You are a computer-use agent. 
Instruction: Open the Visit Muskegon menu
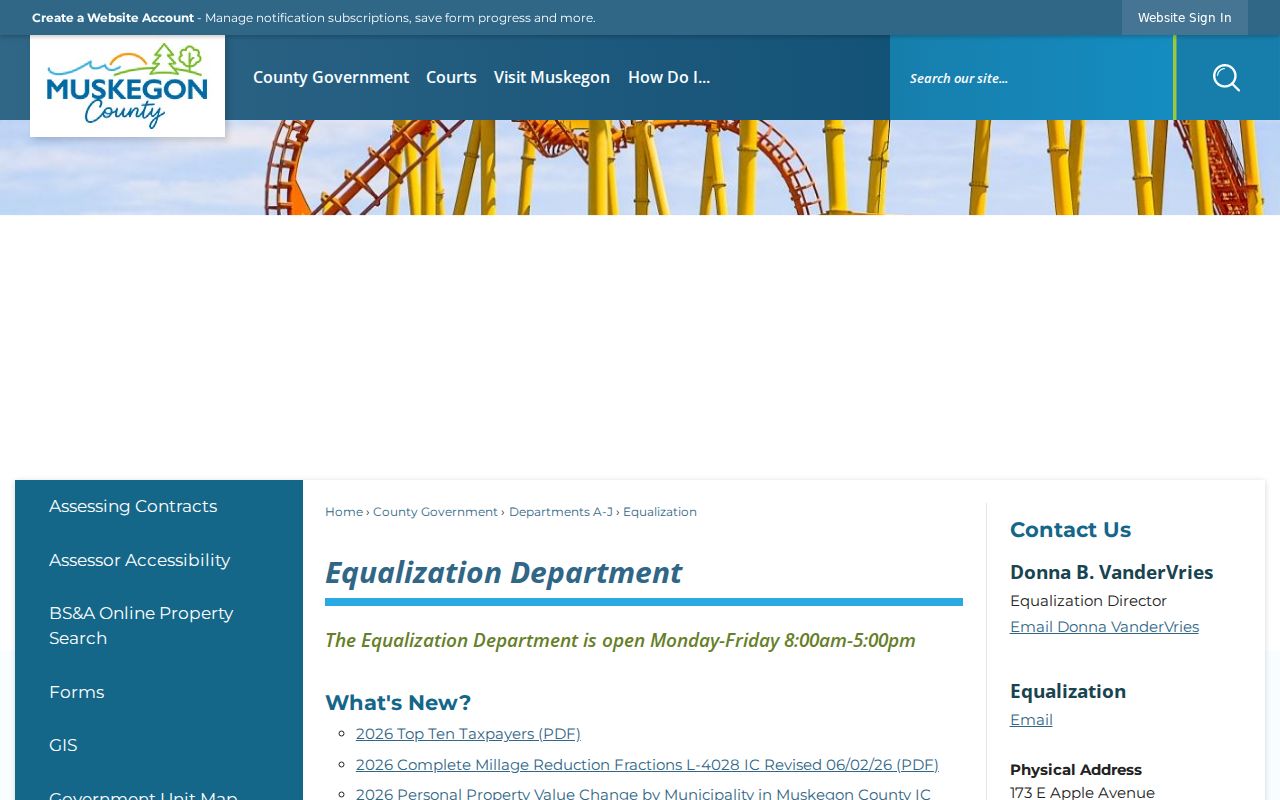[552, 77]
